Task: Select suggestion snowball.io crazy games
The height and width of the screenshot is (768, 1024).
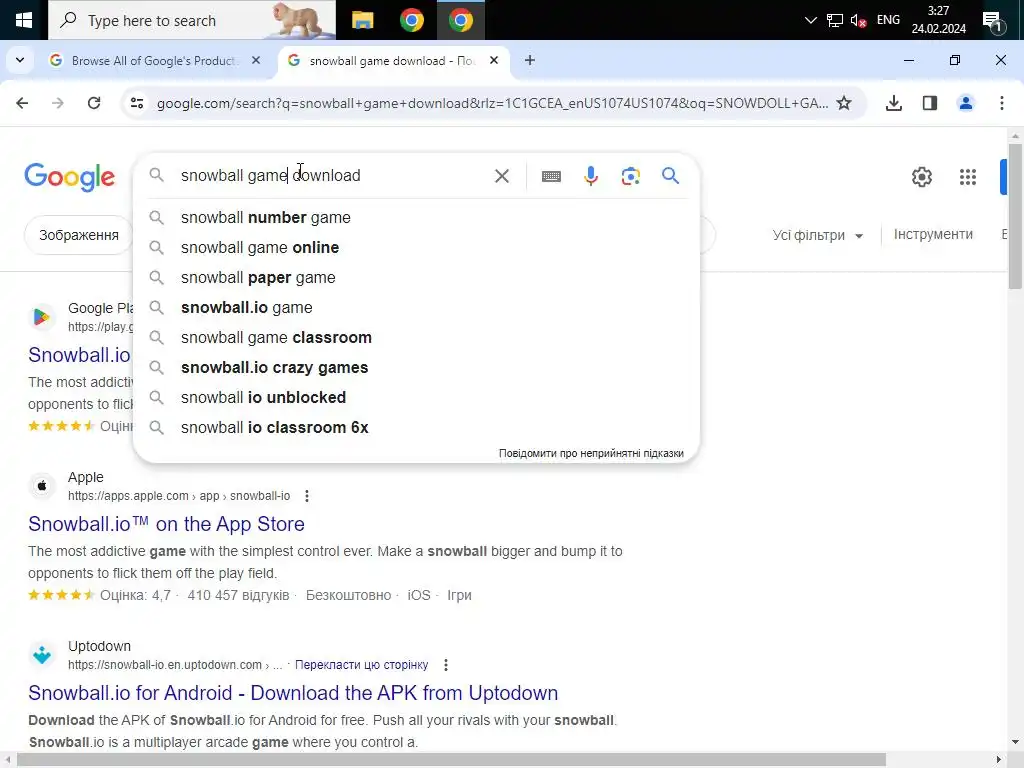Action: pos(416,368)
